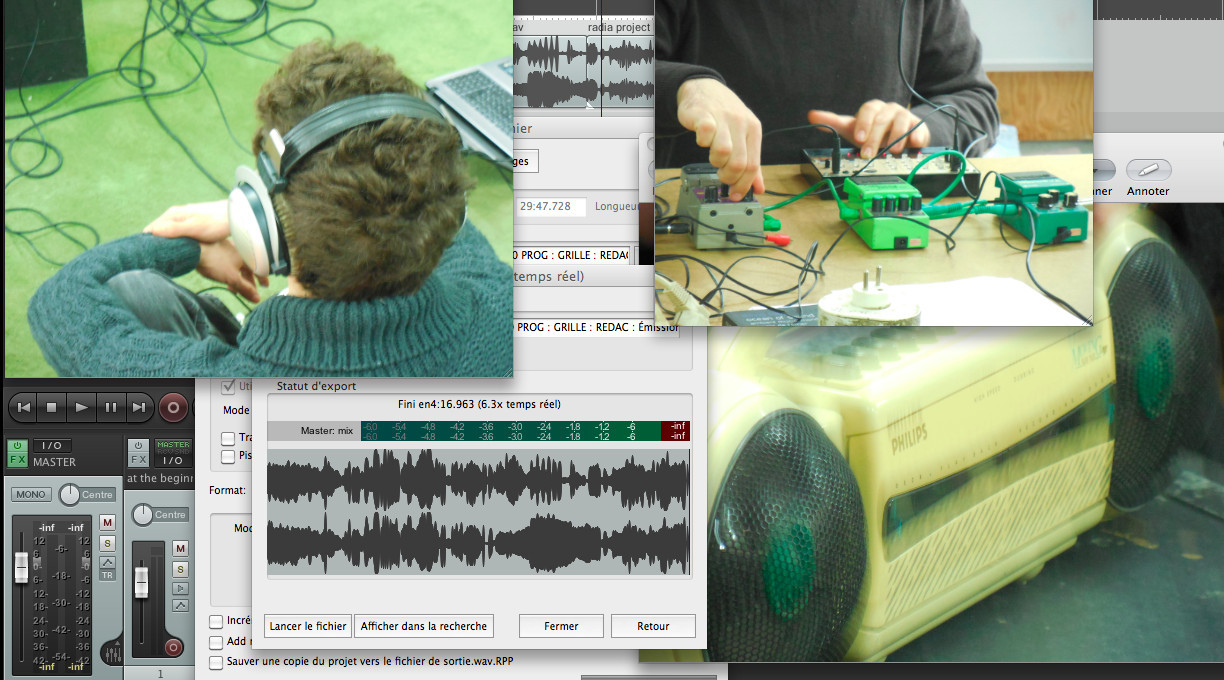Click the 29:47.728 time field
Screen dimensions: 1224x680
coord(551,206)
